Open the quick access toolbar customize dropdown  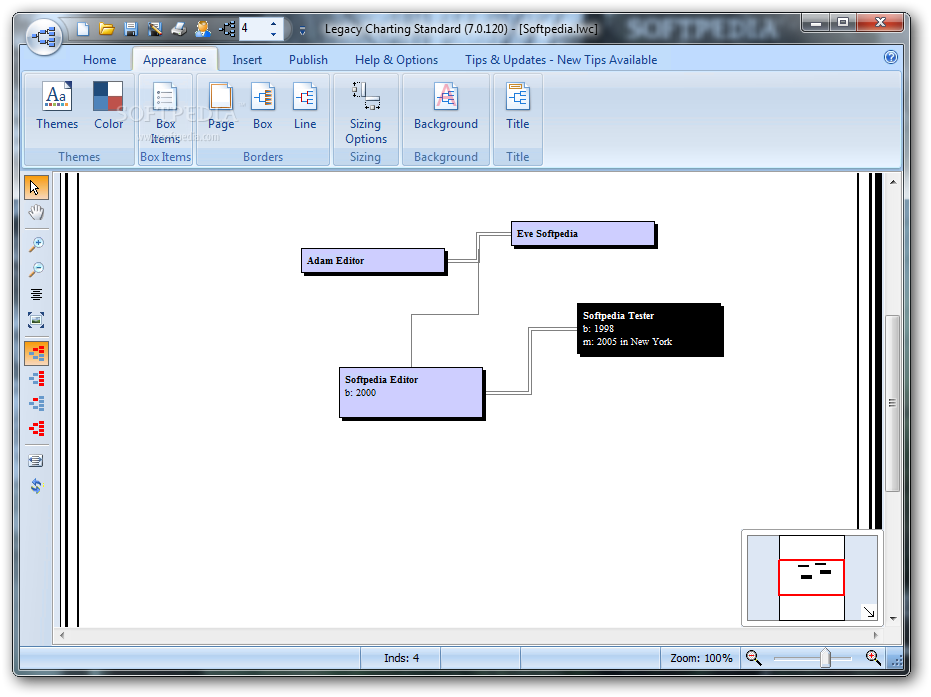[x=302, y=30]
